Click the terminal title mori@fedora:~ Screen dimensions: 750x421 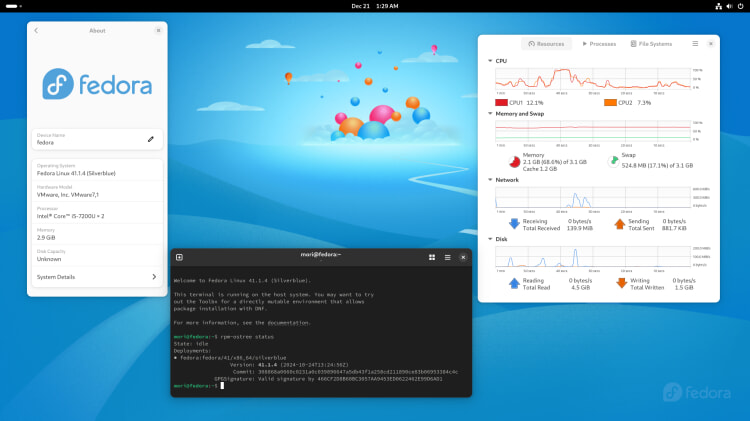click(x=320, y=255)
